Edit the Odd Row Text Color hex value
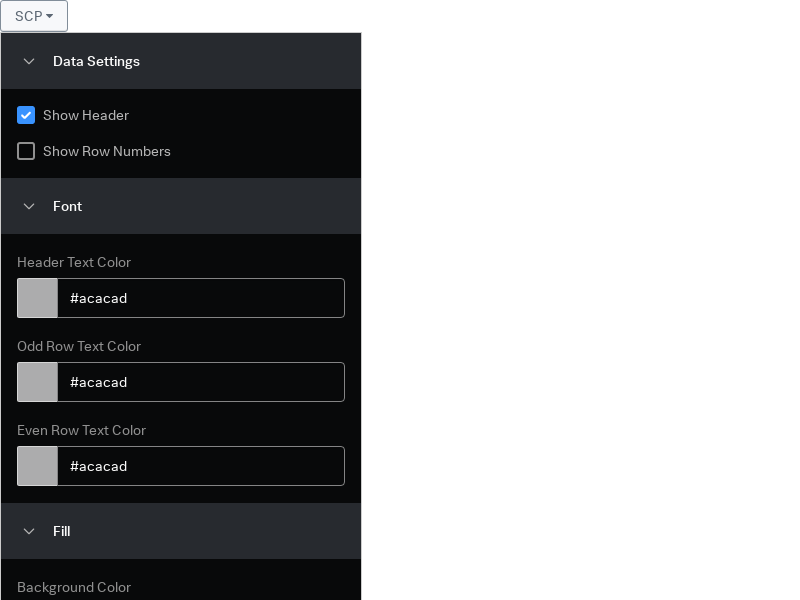Screen dimensions: 800x600 [201, 382]
